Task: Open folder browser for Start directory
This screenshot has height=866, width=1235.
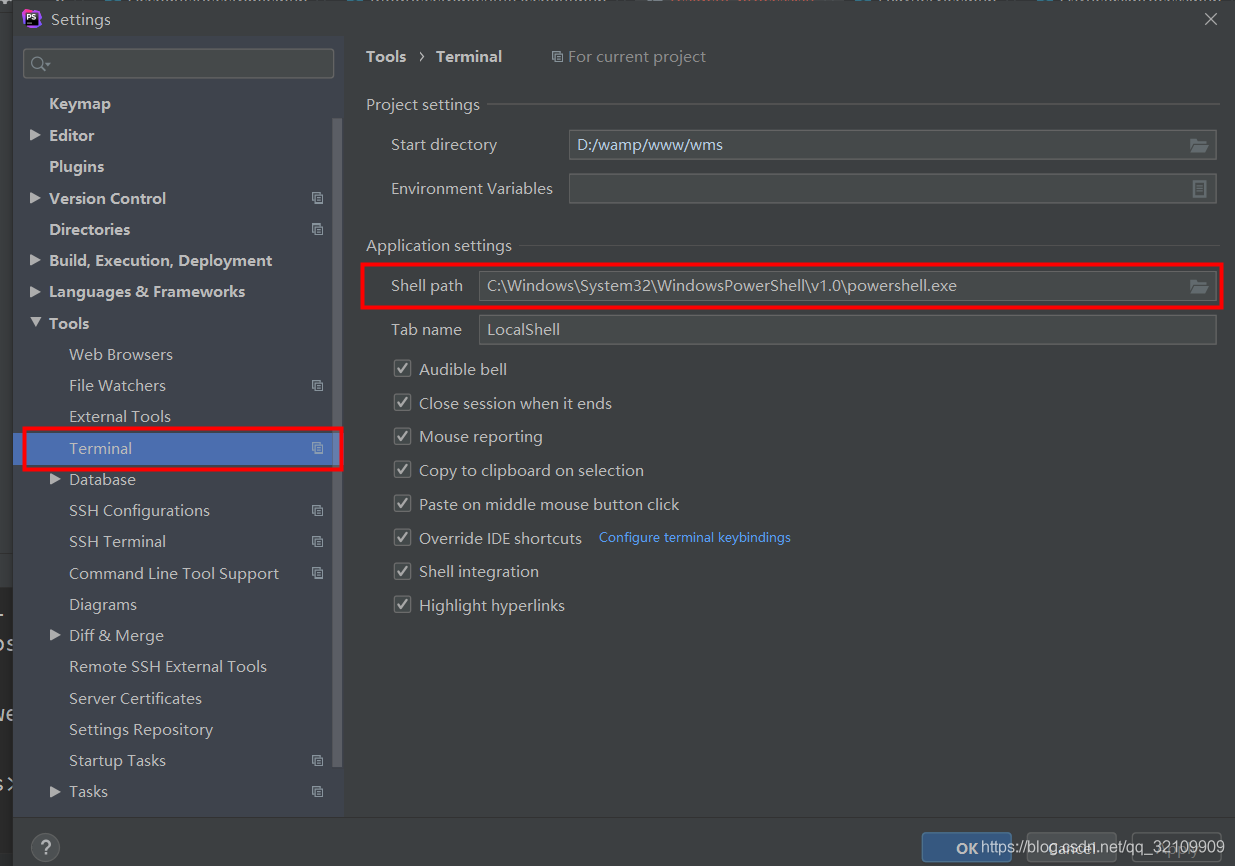Action: coord(1199,145)
